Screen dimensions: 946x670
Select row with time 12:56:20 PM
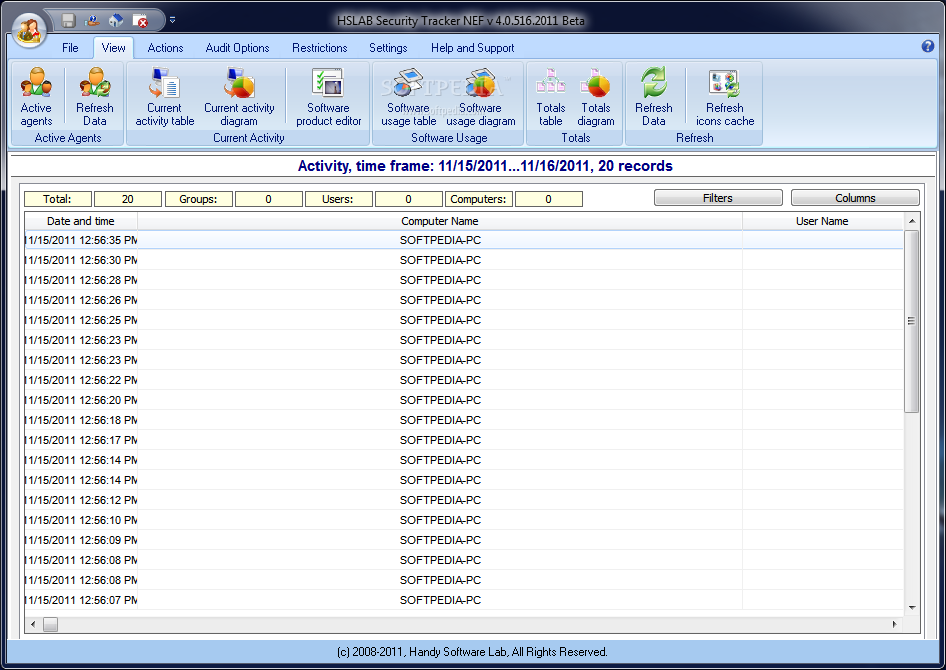click(464, 400)
